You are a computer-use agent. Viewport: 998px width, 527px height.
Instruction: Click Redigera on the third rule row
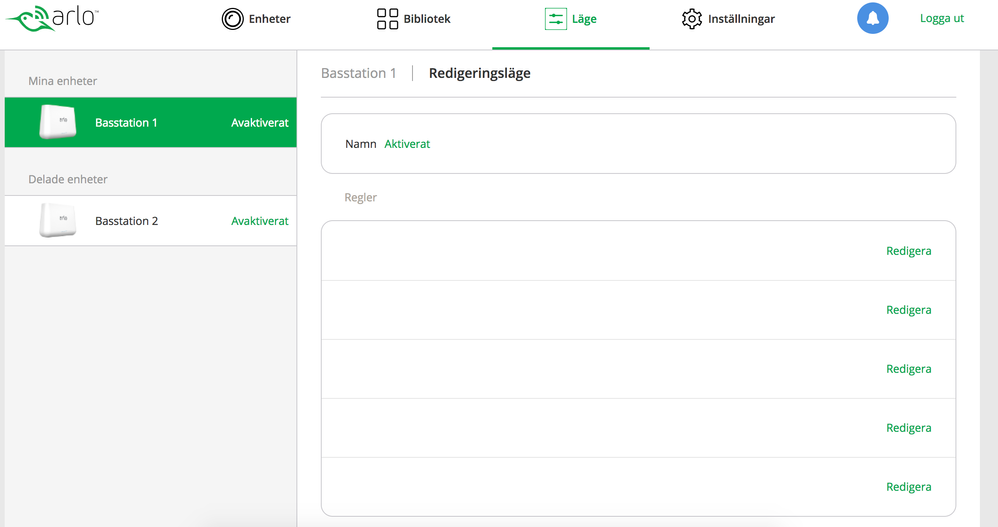pos(908,369)
